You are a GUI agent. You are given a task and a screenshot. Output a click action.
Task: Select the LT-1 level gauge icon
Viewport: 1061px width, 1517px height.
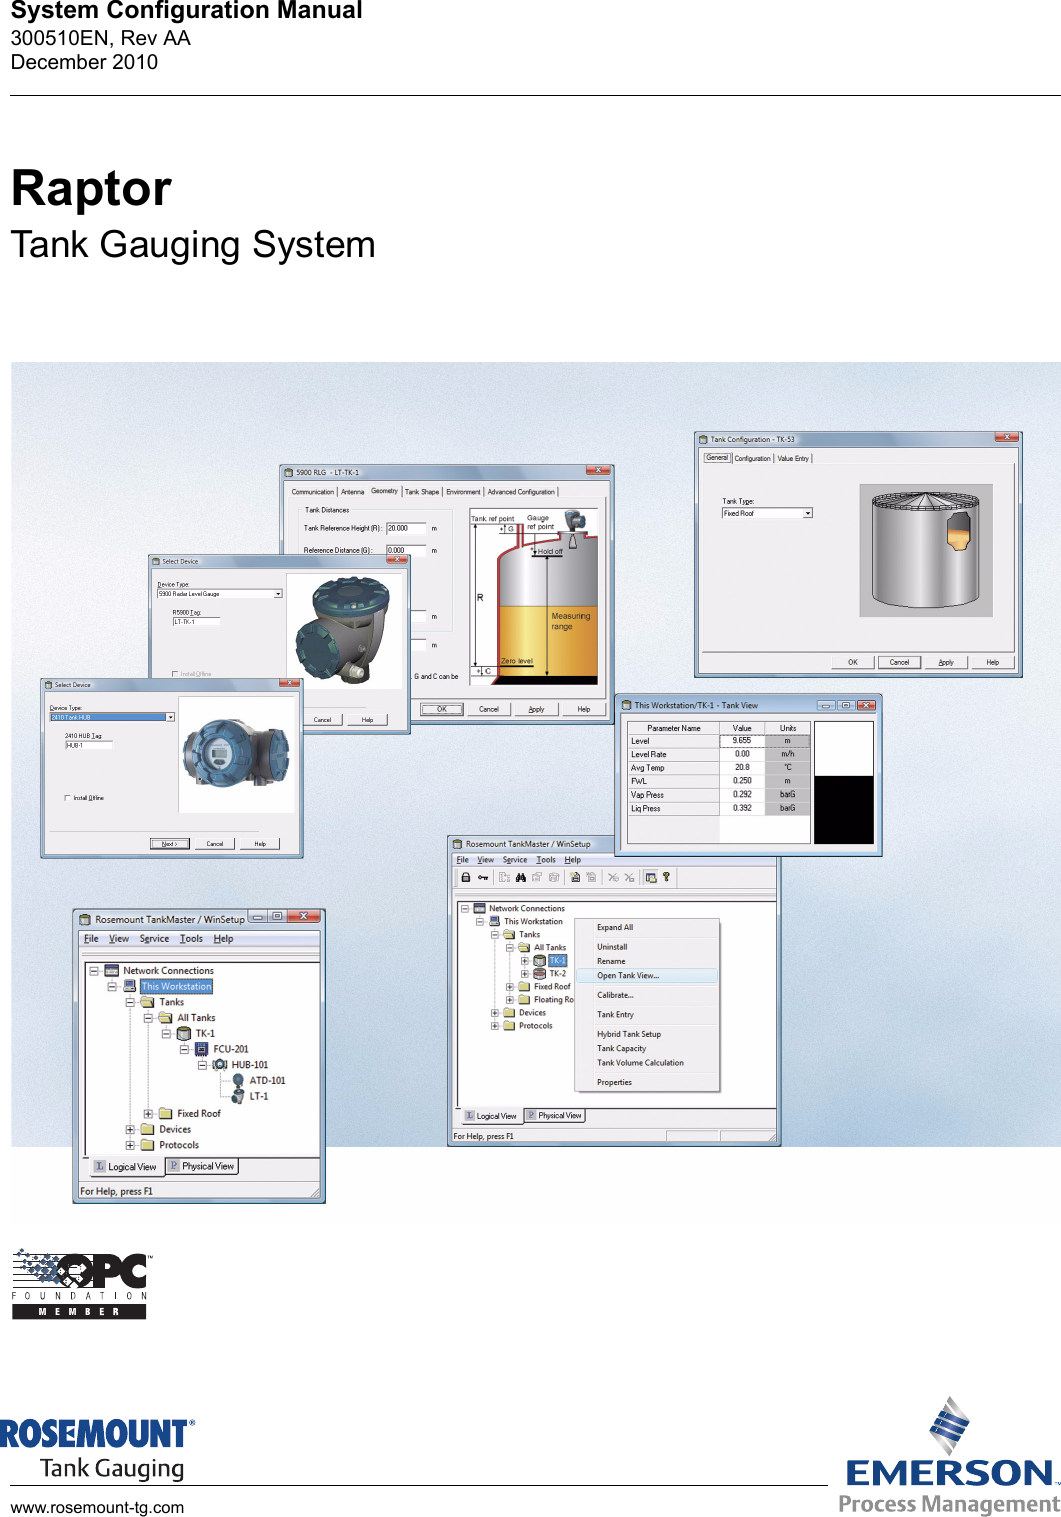238,1096
